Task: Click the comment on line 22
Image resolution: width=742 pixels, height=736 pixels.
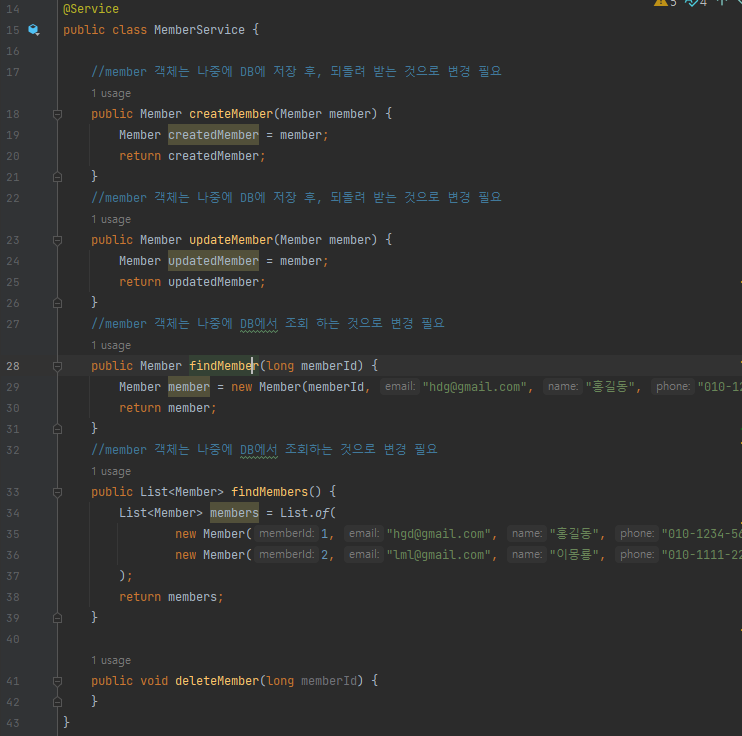Action: pos(296,197)
